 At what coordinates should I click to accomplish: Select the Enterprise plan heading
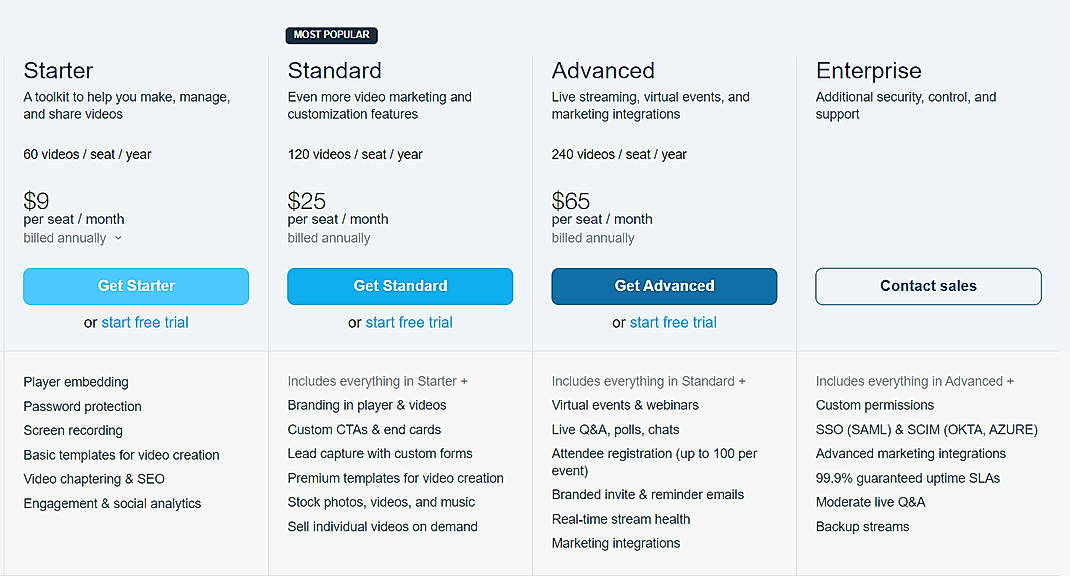(x=869, y=71)
